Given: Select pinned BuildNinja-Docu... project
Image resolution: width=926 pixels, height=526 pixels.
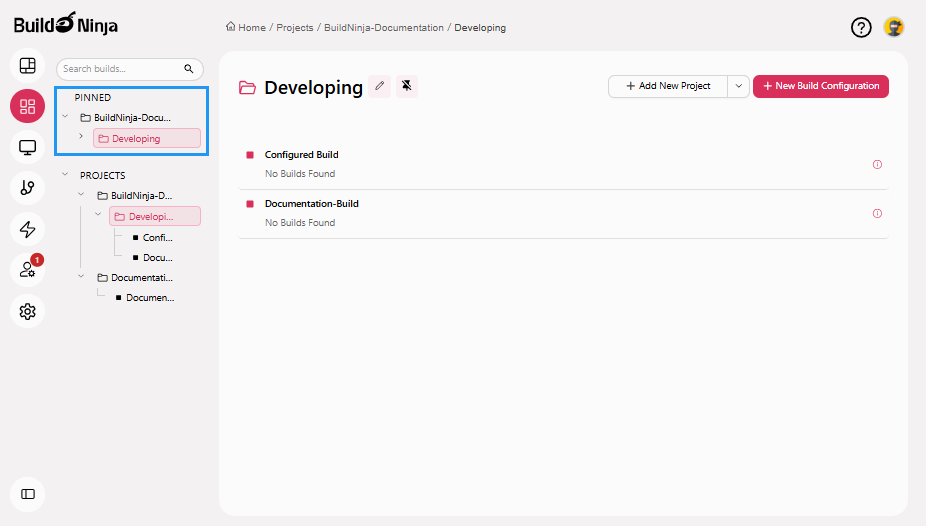Looking at the screenshot, I should click(x=126, y=117).
